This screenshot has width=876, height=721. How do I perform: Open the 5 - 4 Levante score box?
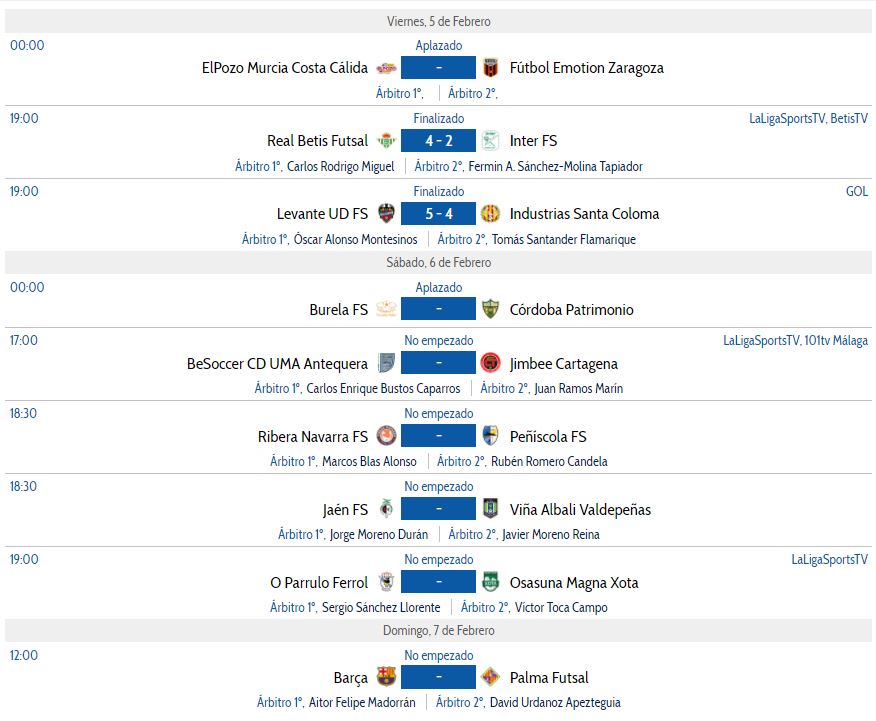(438, 214)
